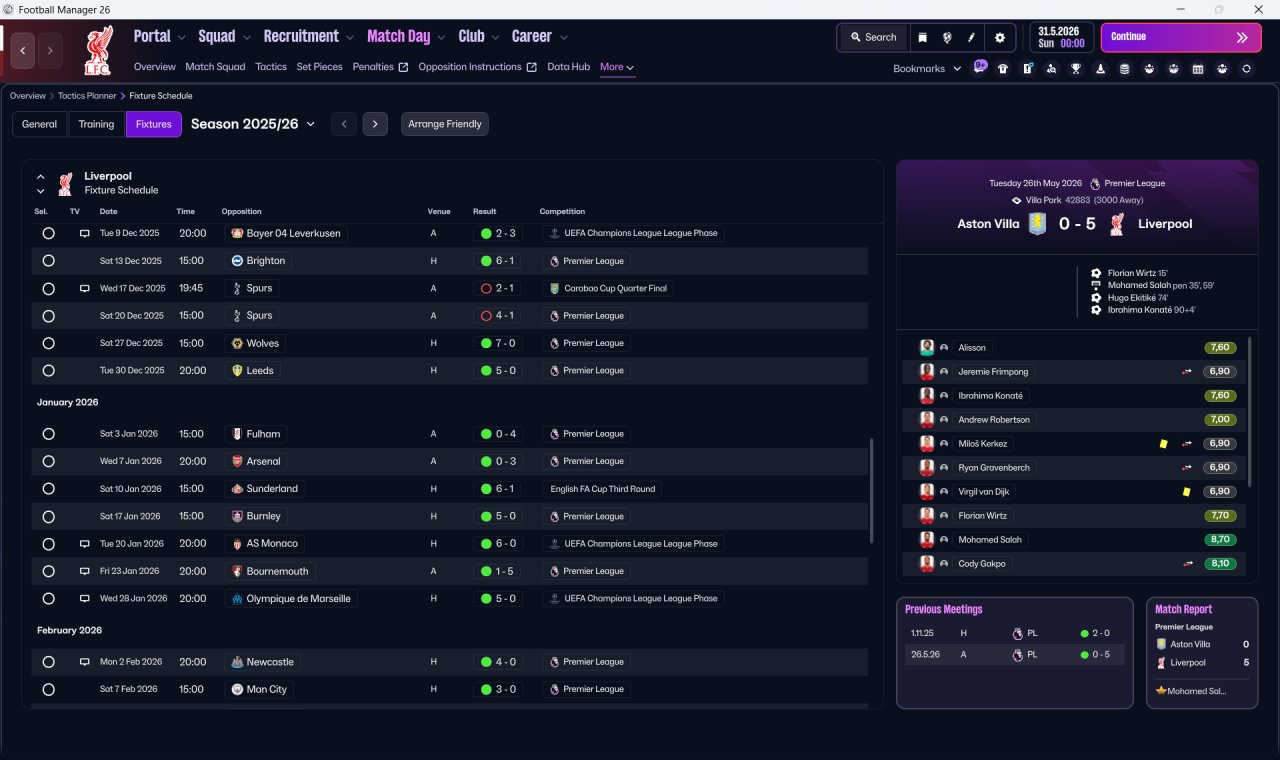Expand the Bookmarks dropdown
Image resolution: width=1280 pixels, height=760 pixels.
click(927, 68)
